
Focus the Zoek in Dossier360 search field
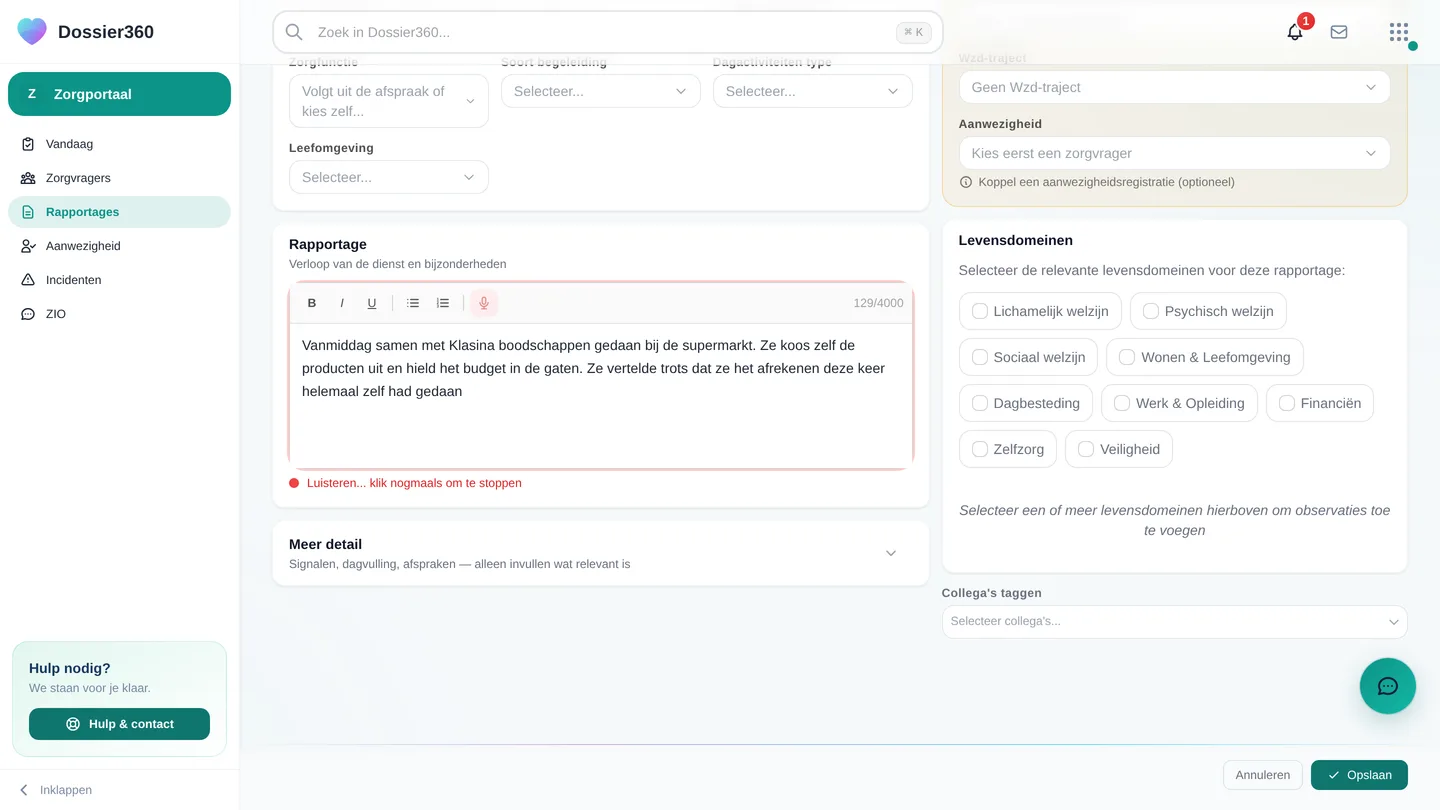(608, 32)
